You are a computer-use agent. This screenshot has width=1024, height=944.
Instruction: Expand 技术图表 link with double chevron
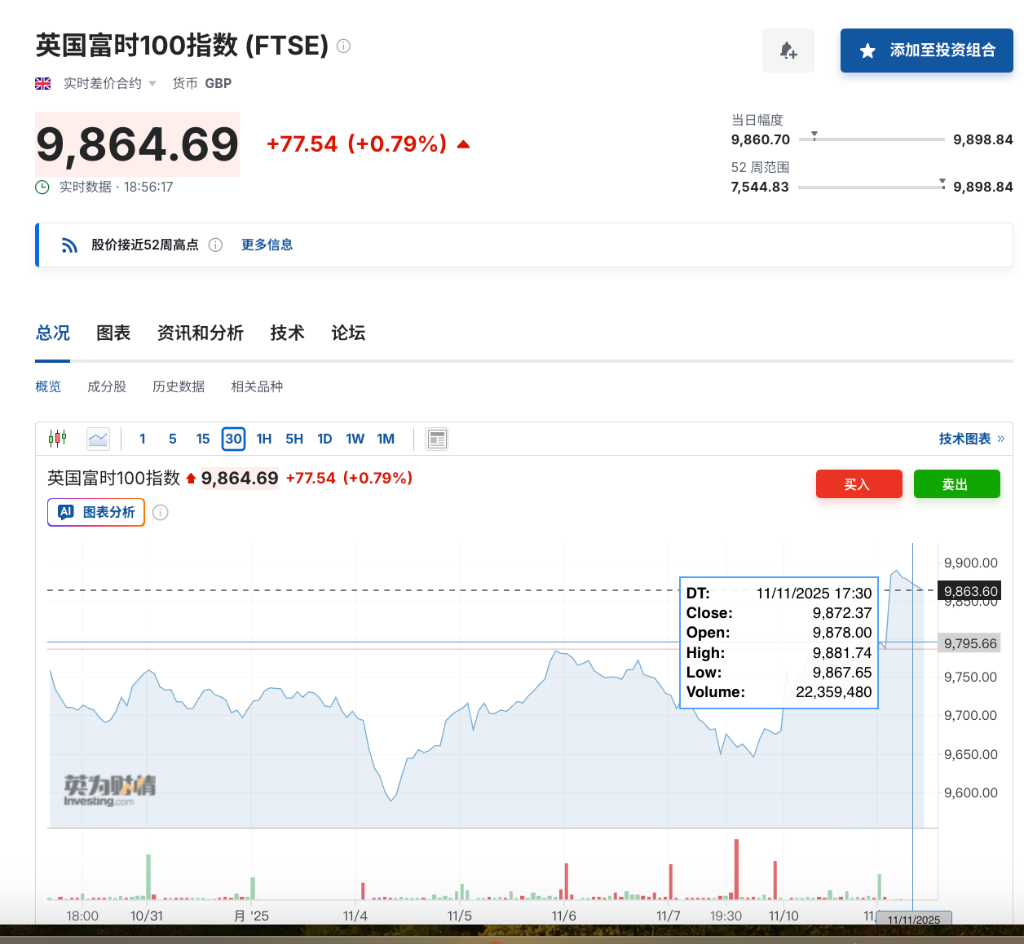(x=971, y=438)
